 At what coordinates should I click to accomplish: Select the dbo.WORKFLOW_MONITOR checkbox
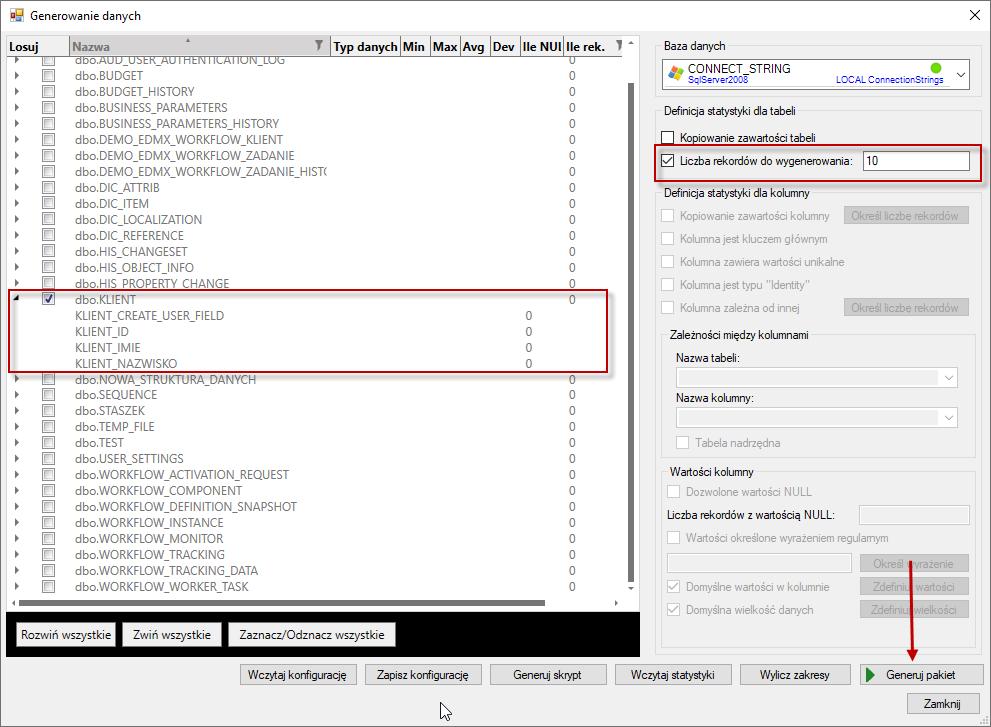[x=49, y=539]
